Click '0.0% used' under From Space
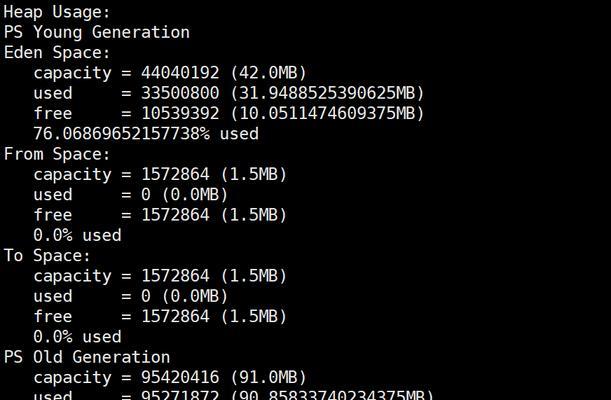 [77, 235]
